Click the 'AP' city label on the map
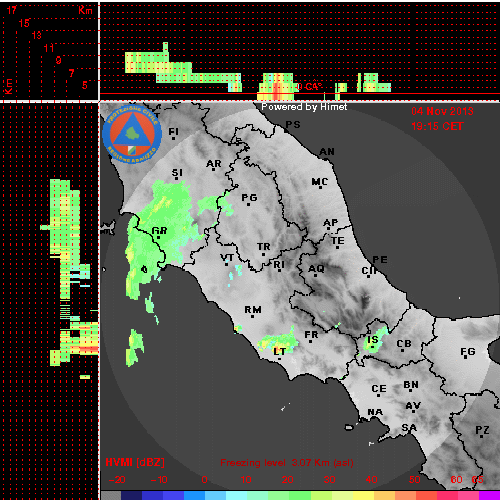This screenshot has width=500, height=500. 331,223
